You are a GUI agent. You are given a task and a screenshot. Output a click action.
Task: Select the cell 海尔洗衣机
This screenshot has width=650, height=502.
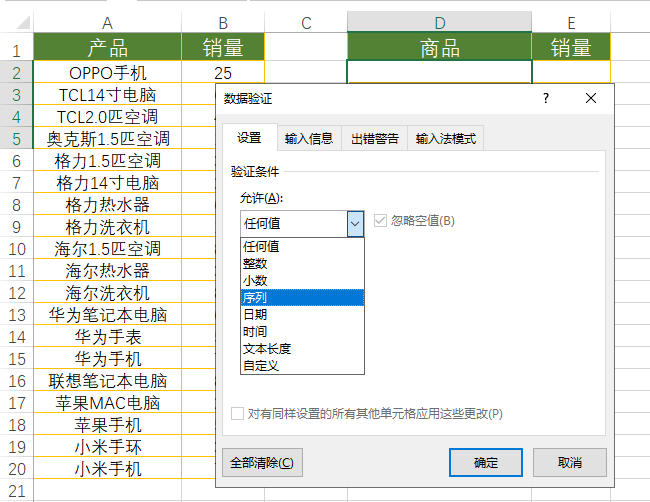tap(107, 293)
